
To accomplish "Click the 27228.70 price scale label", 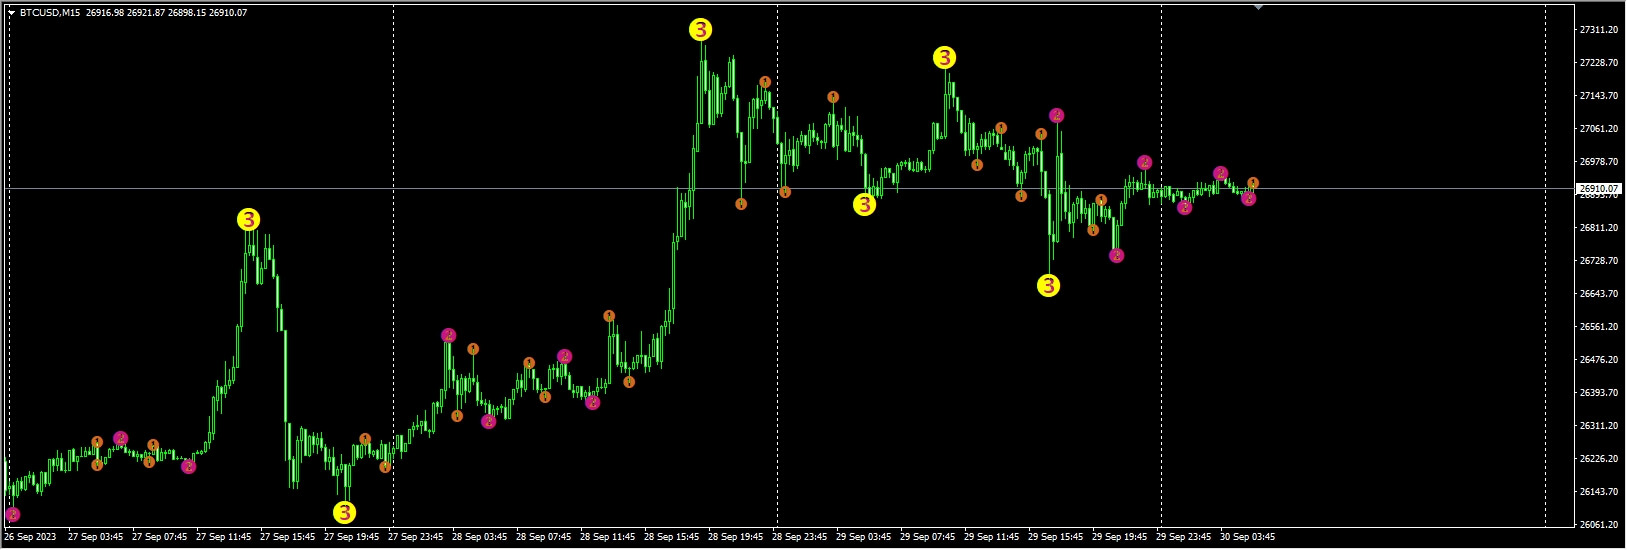I will [x=1598, y=63].
